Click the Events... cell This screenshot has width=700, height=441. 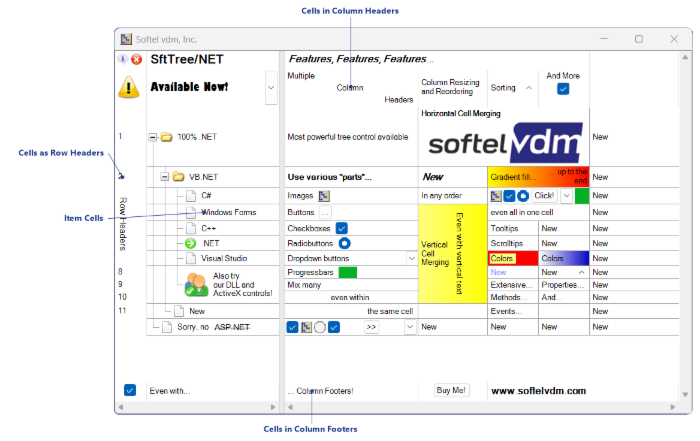(x=513, y=311)
